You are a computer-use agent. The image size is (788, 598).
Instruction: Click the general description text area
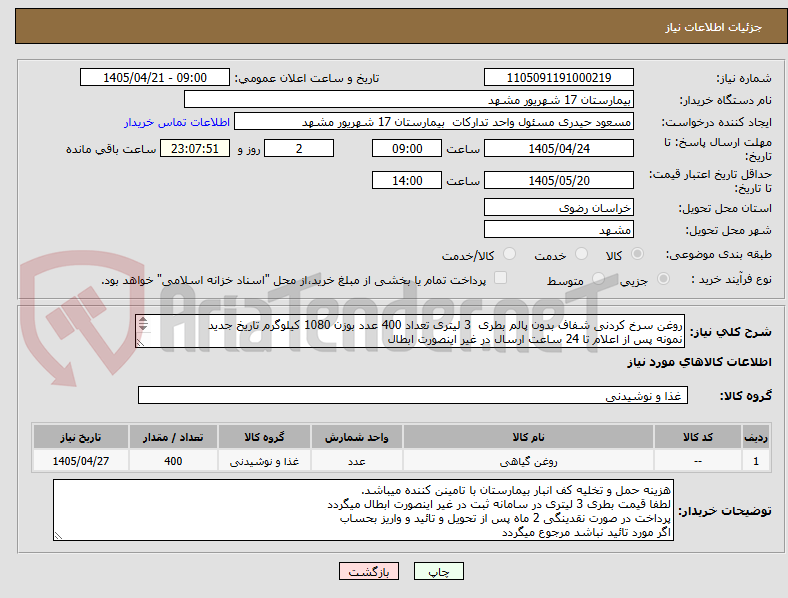pyautogui.click(x=410, y=331)
